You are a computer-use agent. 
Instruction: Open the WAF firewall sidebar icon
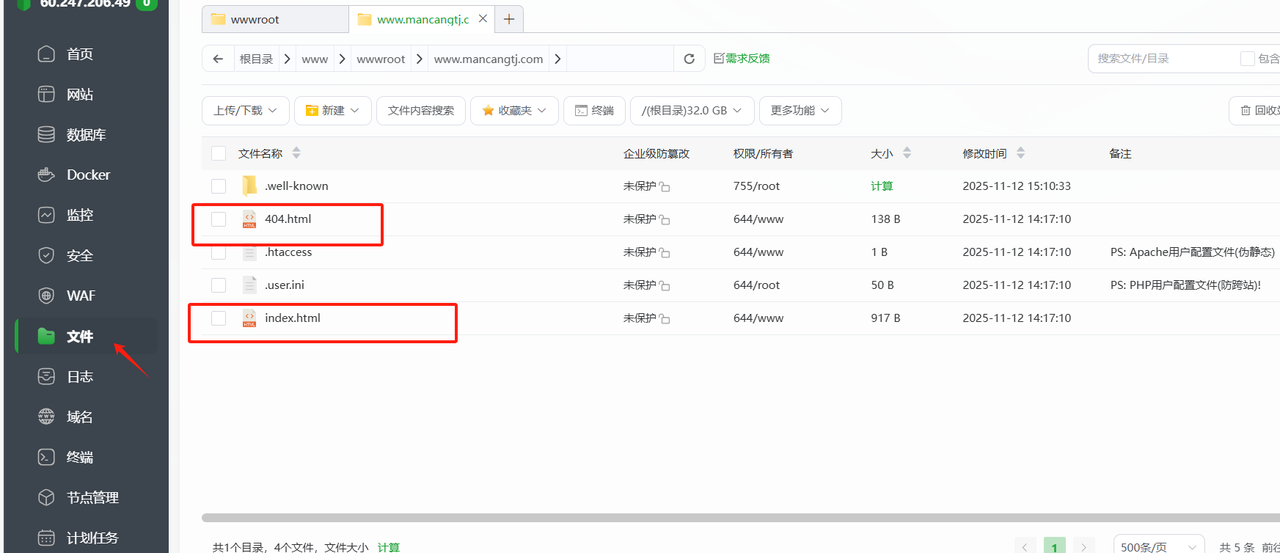coord(46,296)
